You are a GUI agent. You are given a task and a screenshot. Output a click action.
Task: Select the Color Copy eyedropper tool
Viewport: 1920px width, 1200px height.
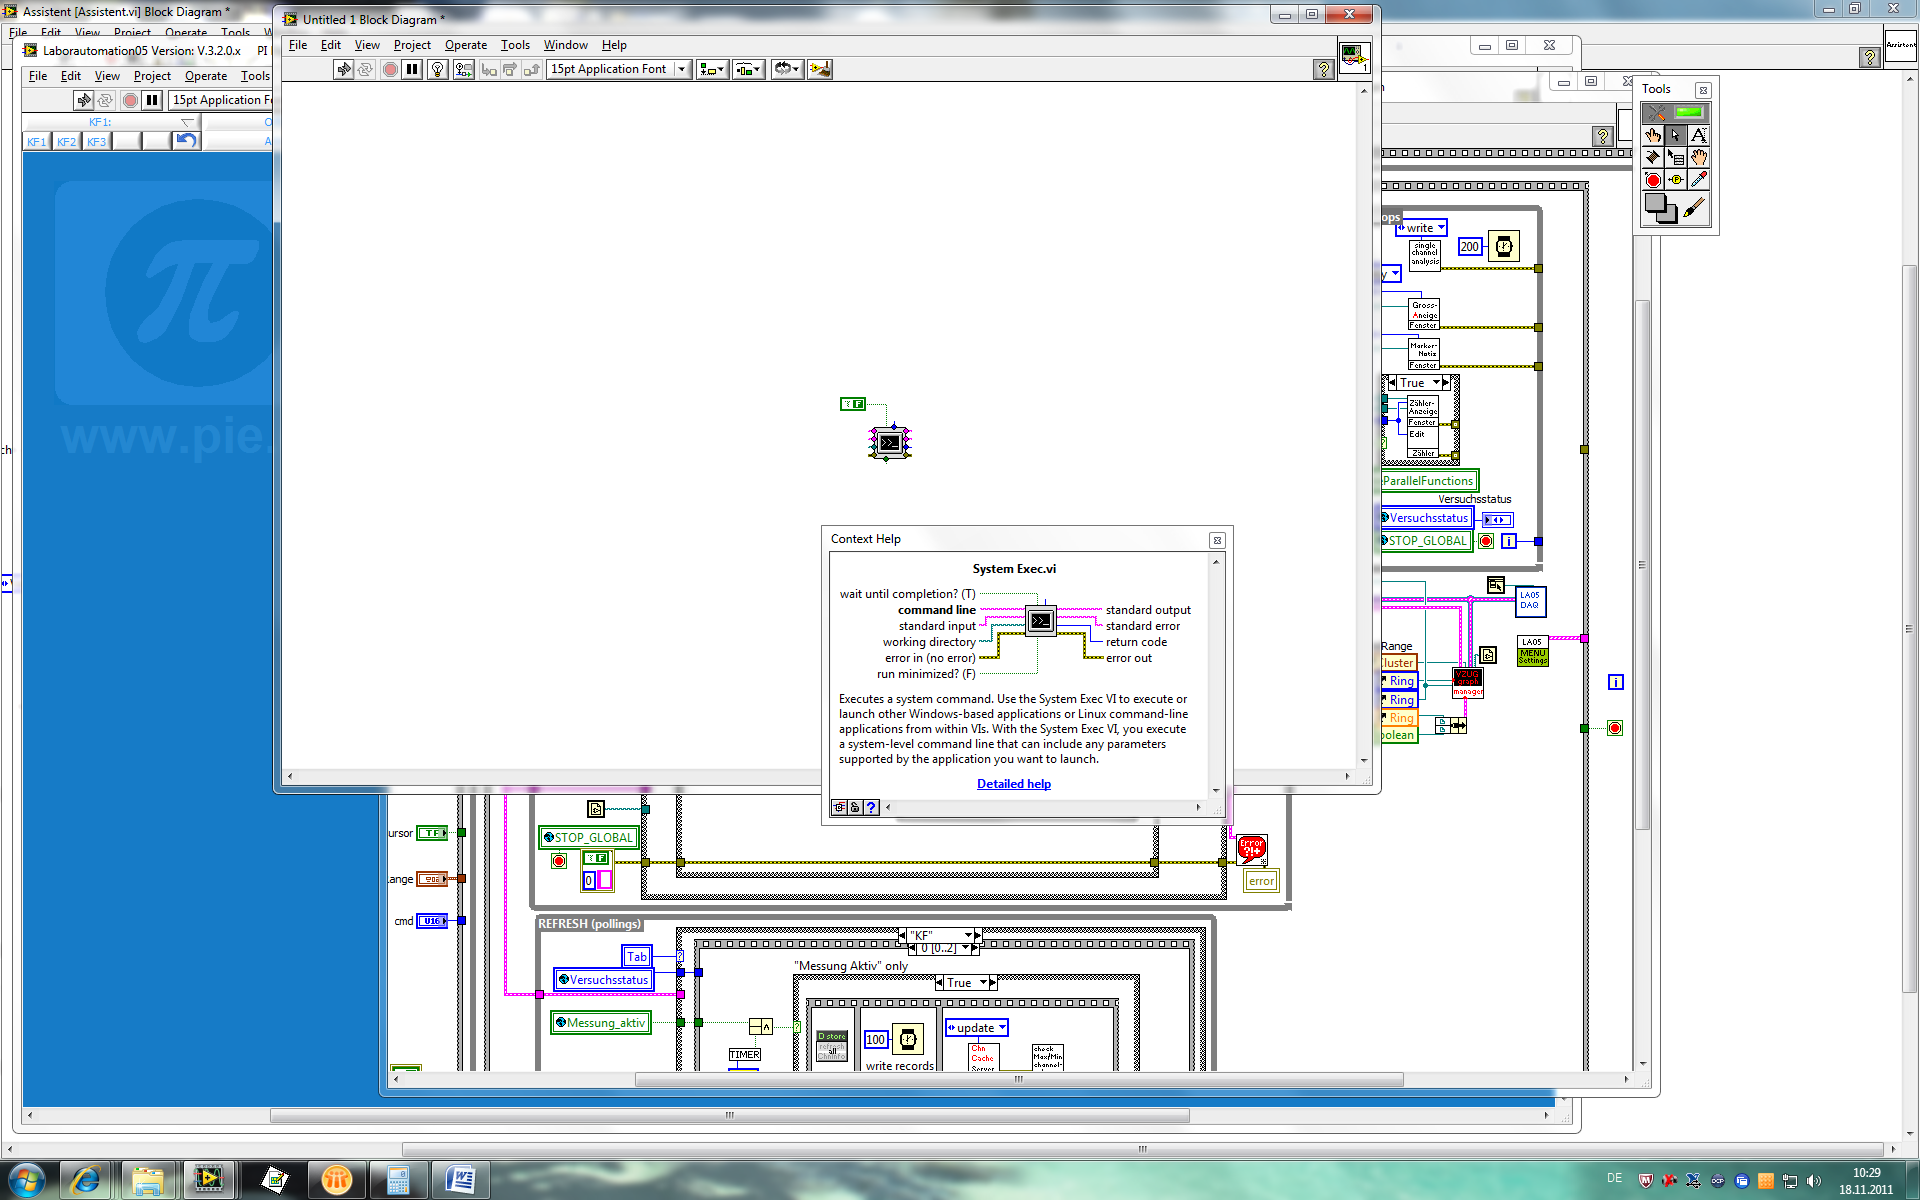[1699, 180]
